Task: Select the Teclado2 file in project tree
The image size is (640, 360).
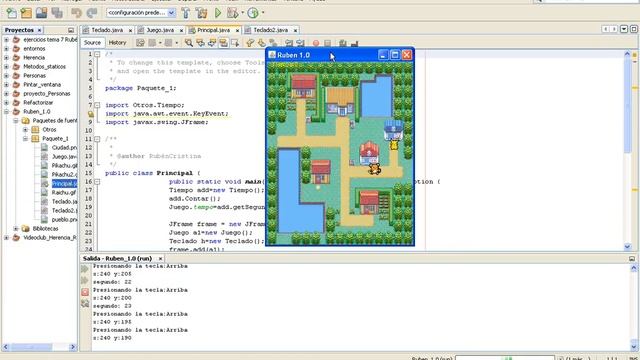Action: (x=64, y=211)
